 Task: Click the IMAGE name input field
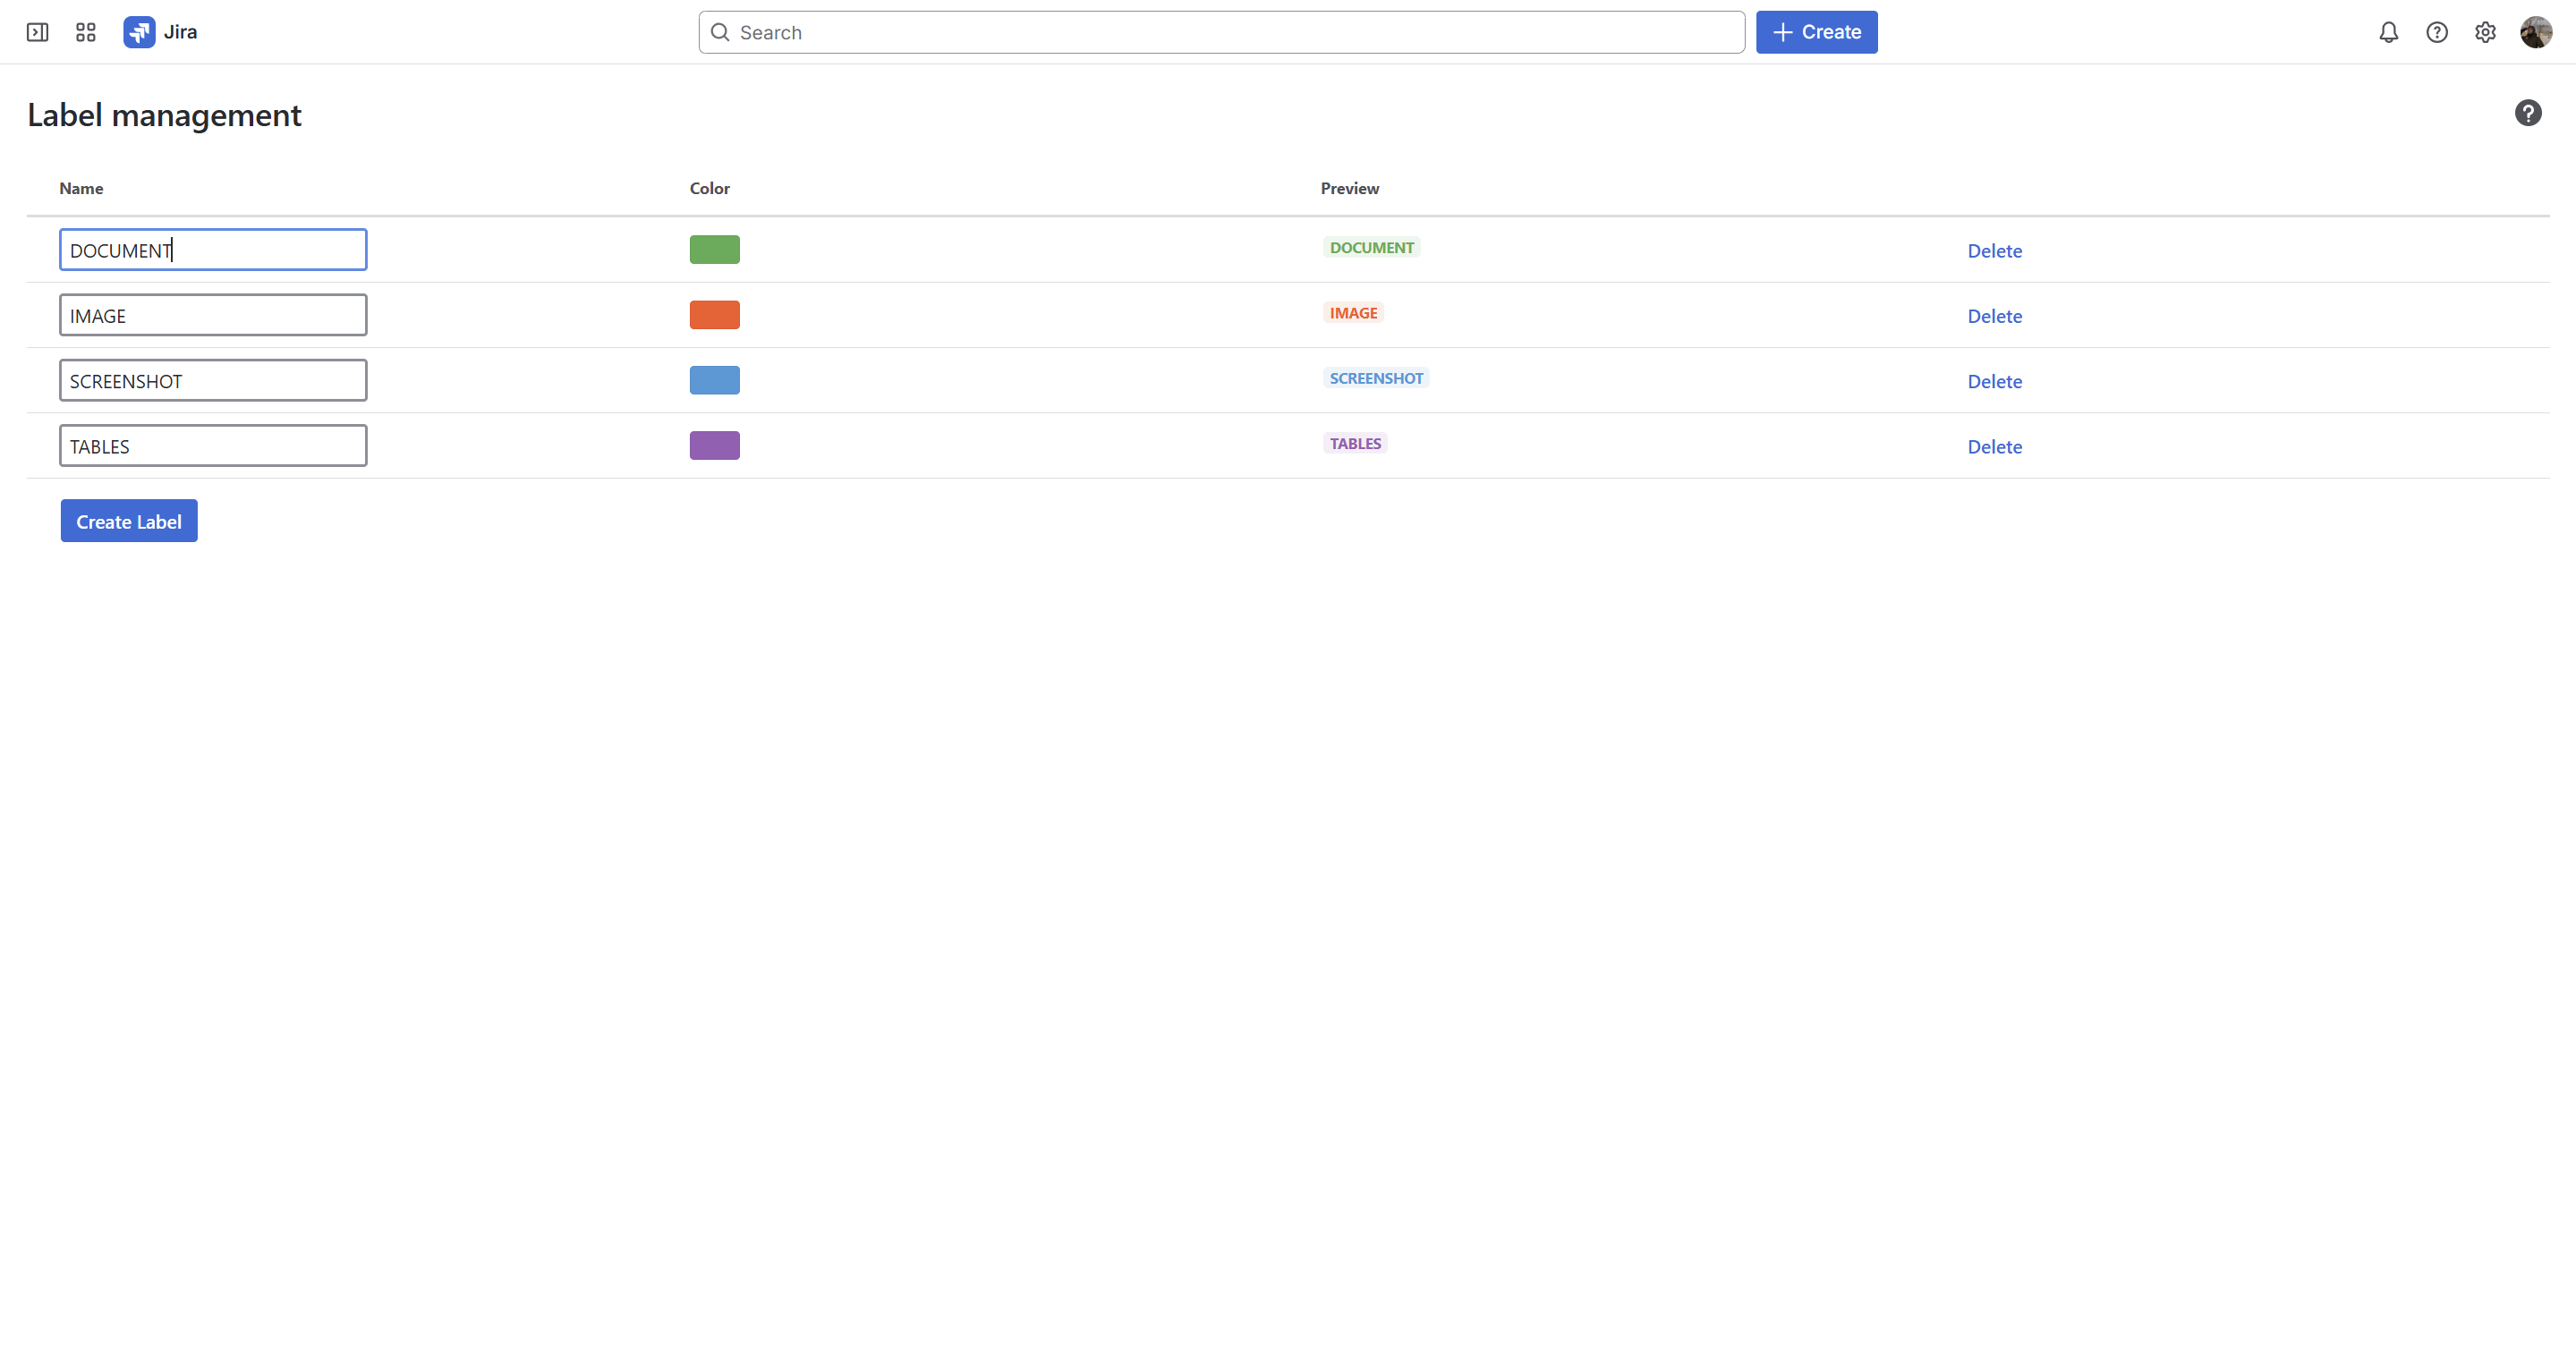pyautogui.click(x=213, y=315)
